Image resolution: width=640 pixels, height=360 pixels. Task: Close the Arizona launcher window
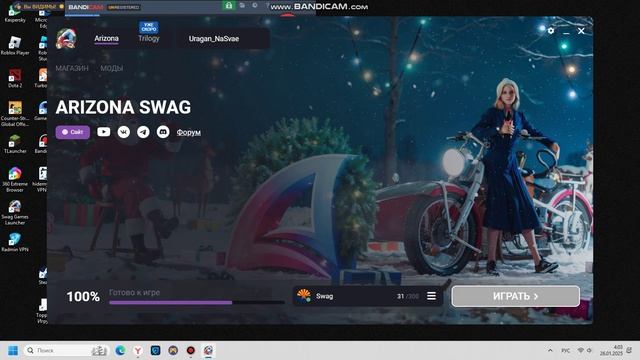coord(581,31)
